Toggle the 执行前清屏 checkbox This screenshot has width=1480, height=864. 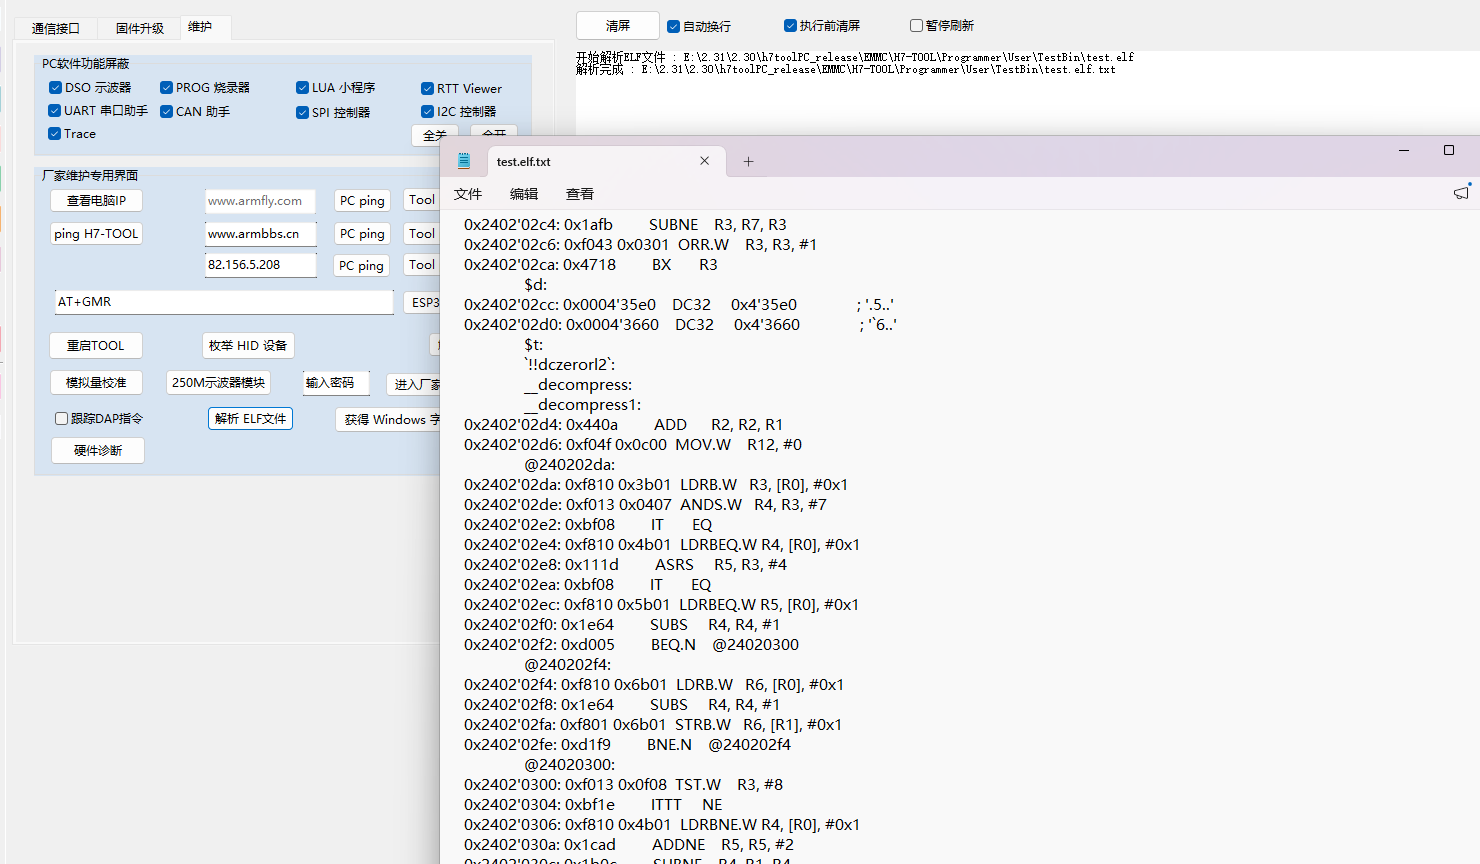click(x=790, y=26)
